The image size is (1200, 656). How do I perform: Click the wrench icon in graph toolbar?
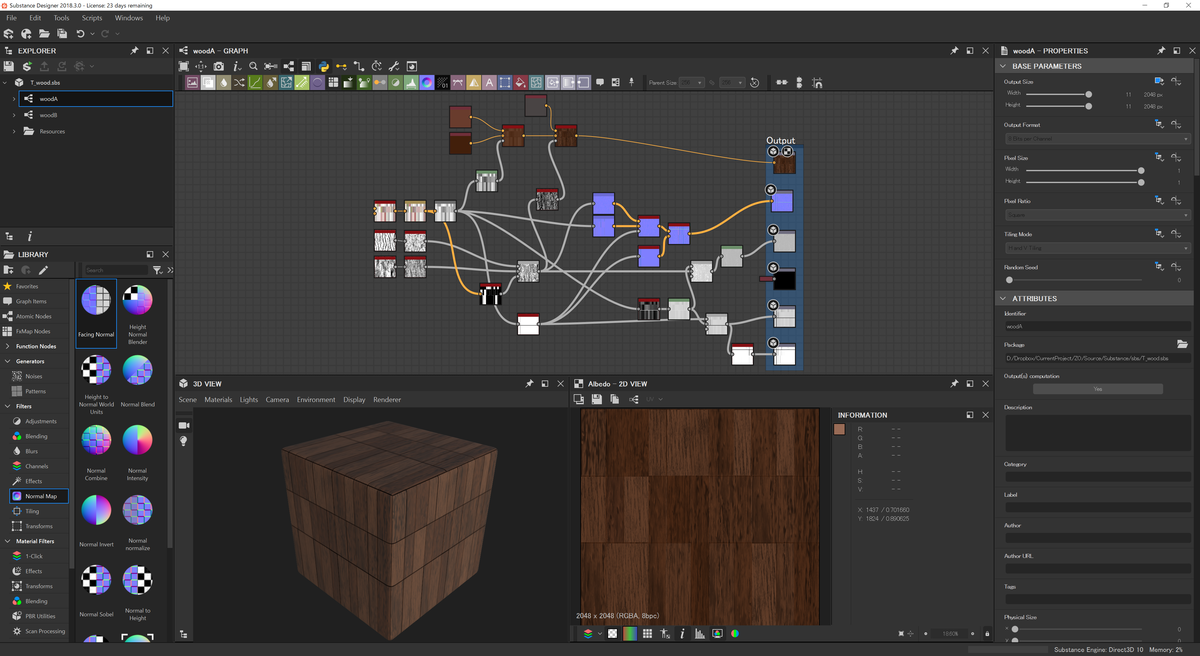coord(394,66)
